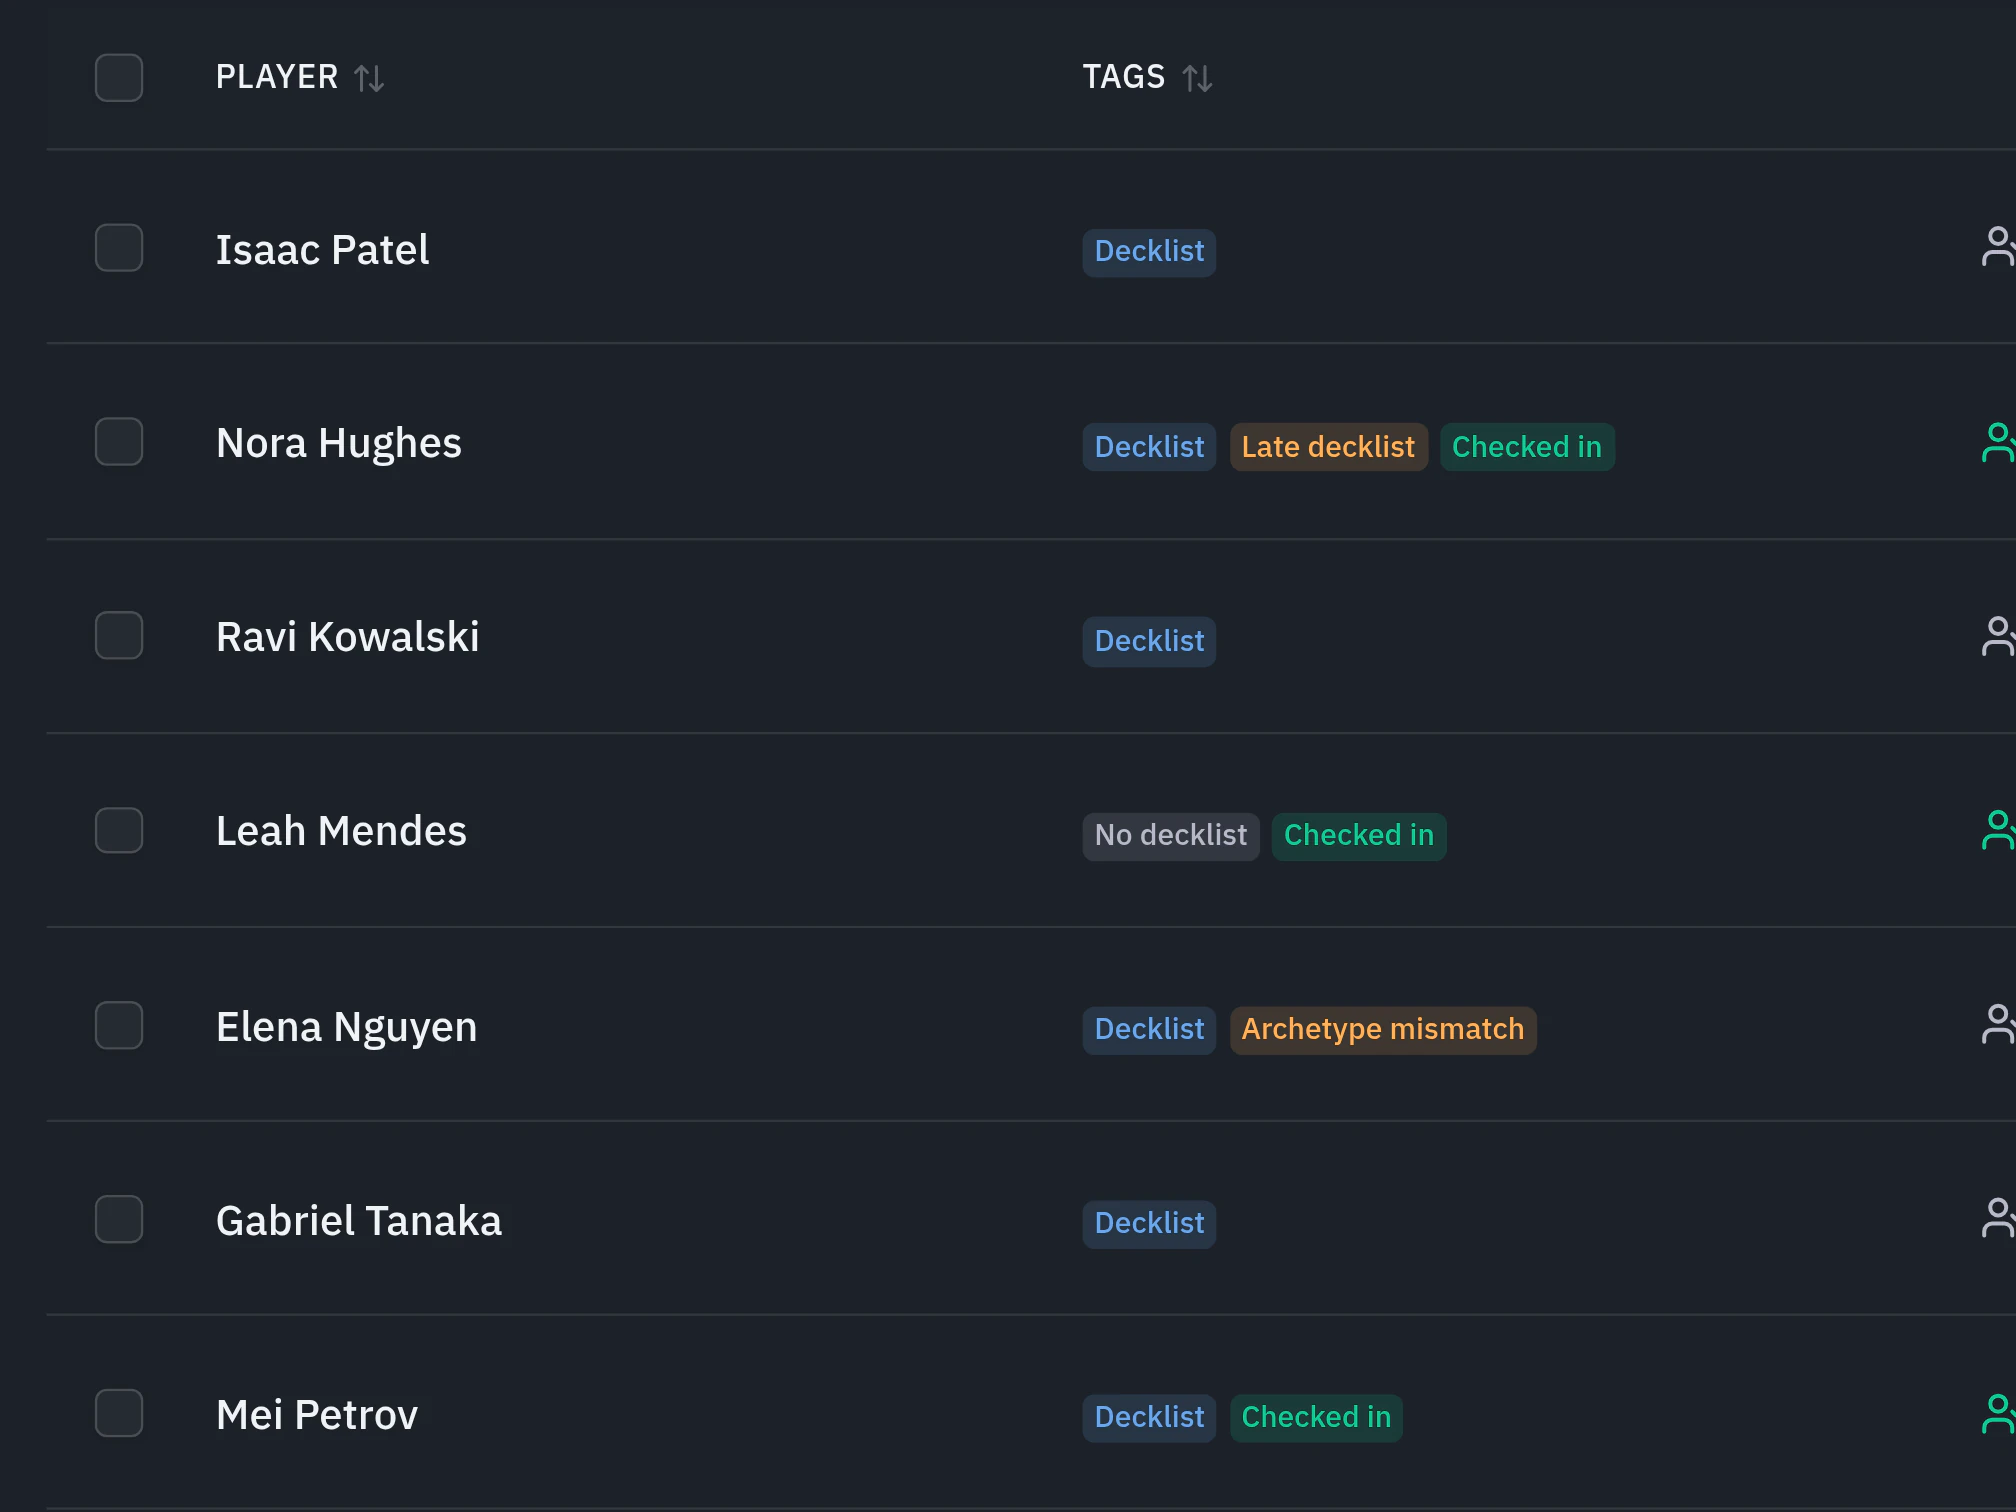Click Isaac Patel's Decklist tag
The width and height of the screenshot is (2016, 1512).
pyautogui.click(x=1149, y=252)
